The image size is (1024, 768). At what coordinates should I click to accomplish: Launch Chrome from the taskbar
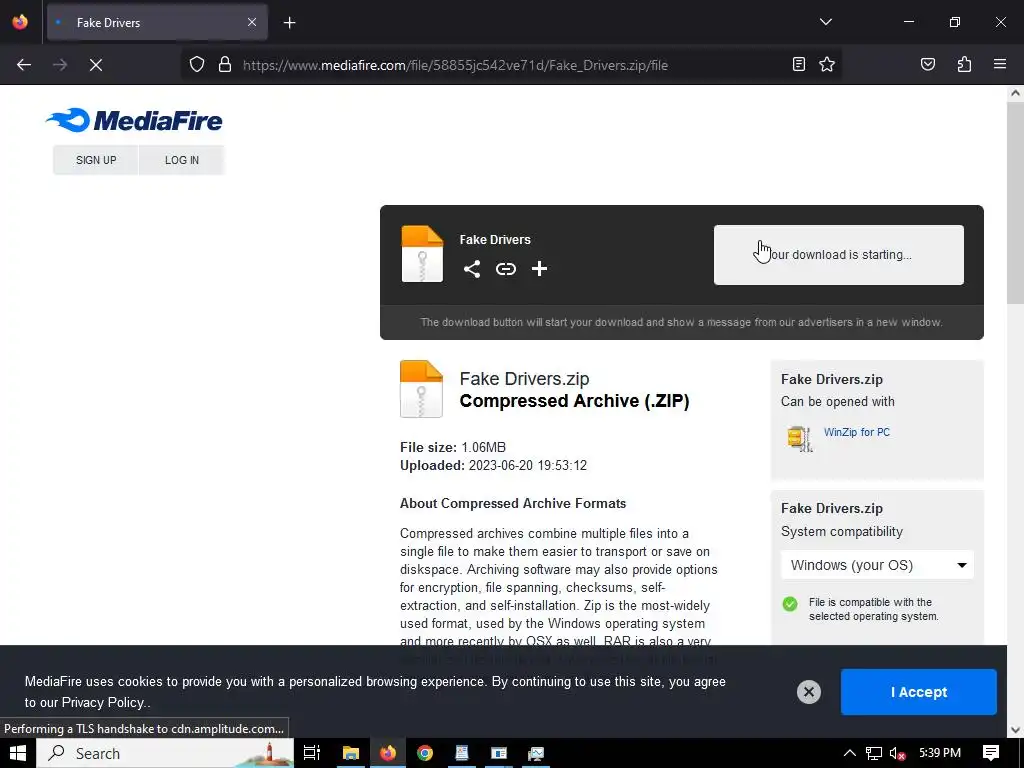[425, 753]
